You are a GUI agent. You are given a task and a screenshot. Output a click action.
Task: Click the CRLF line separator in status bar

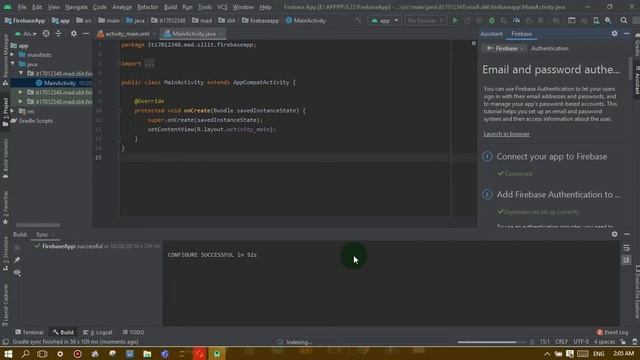(561, 342)
